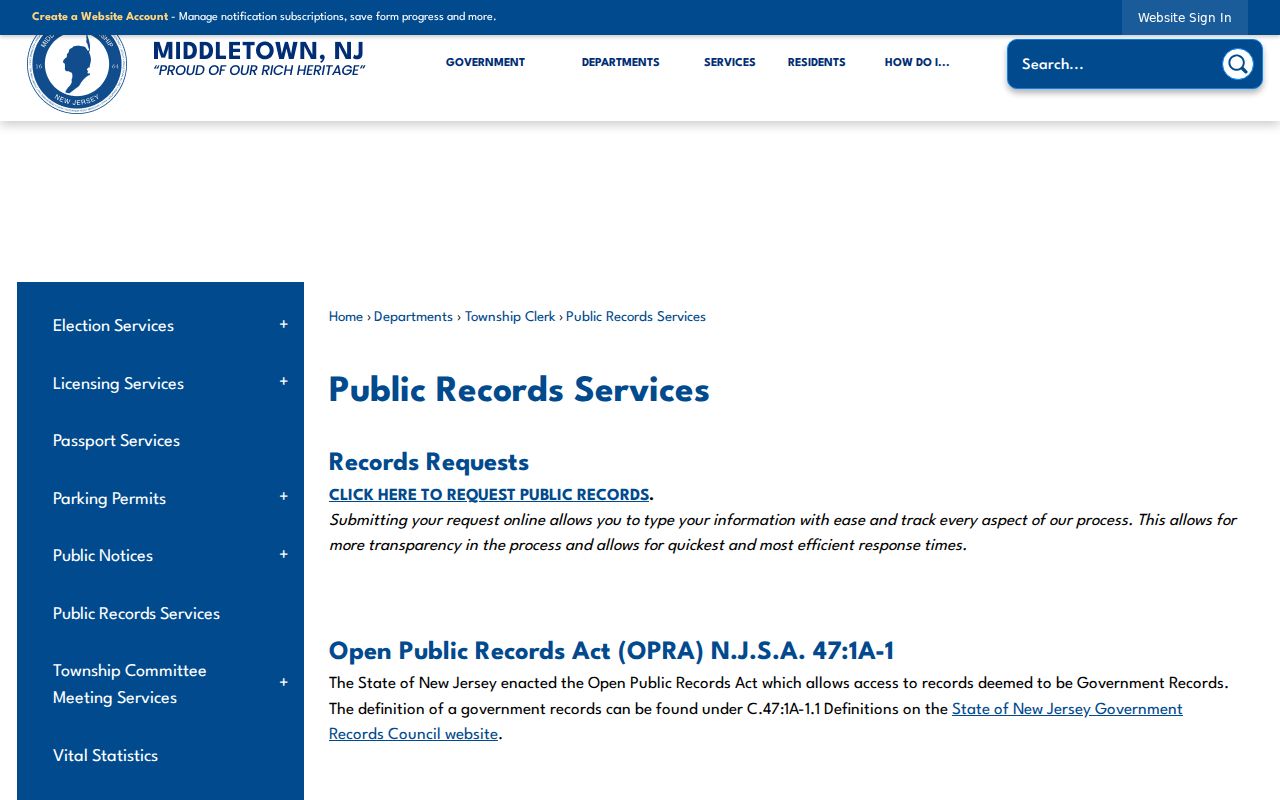Screen dimensions: 1280x800
Task: Expand the Election Services submenu
Action: click(284, 325)
